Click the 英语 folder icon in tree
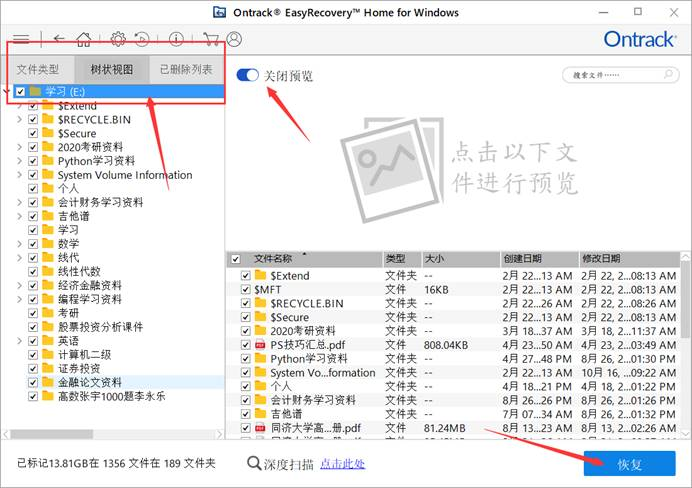Viewport: 692px width, 488px height. (48, 341)
